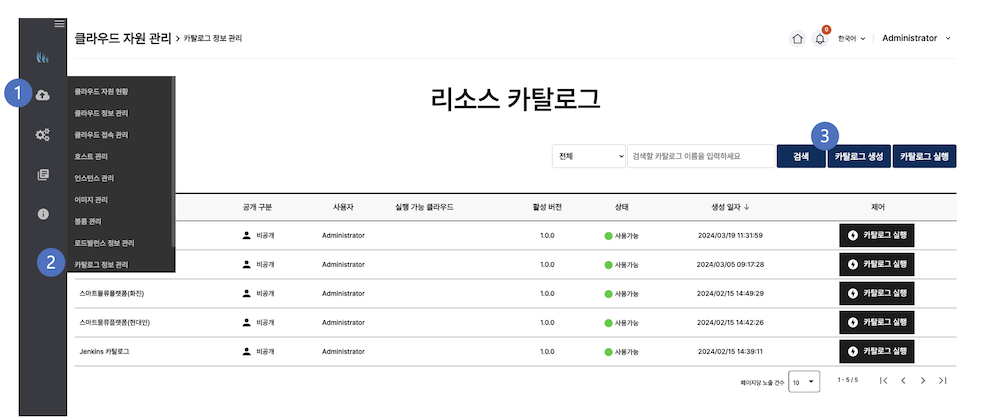The width and height of the screenshot is (1000, 419).
Task: Jump to last page of pagination
Action: tap(942, 381)
